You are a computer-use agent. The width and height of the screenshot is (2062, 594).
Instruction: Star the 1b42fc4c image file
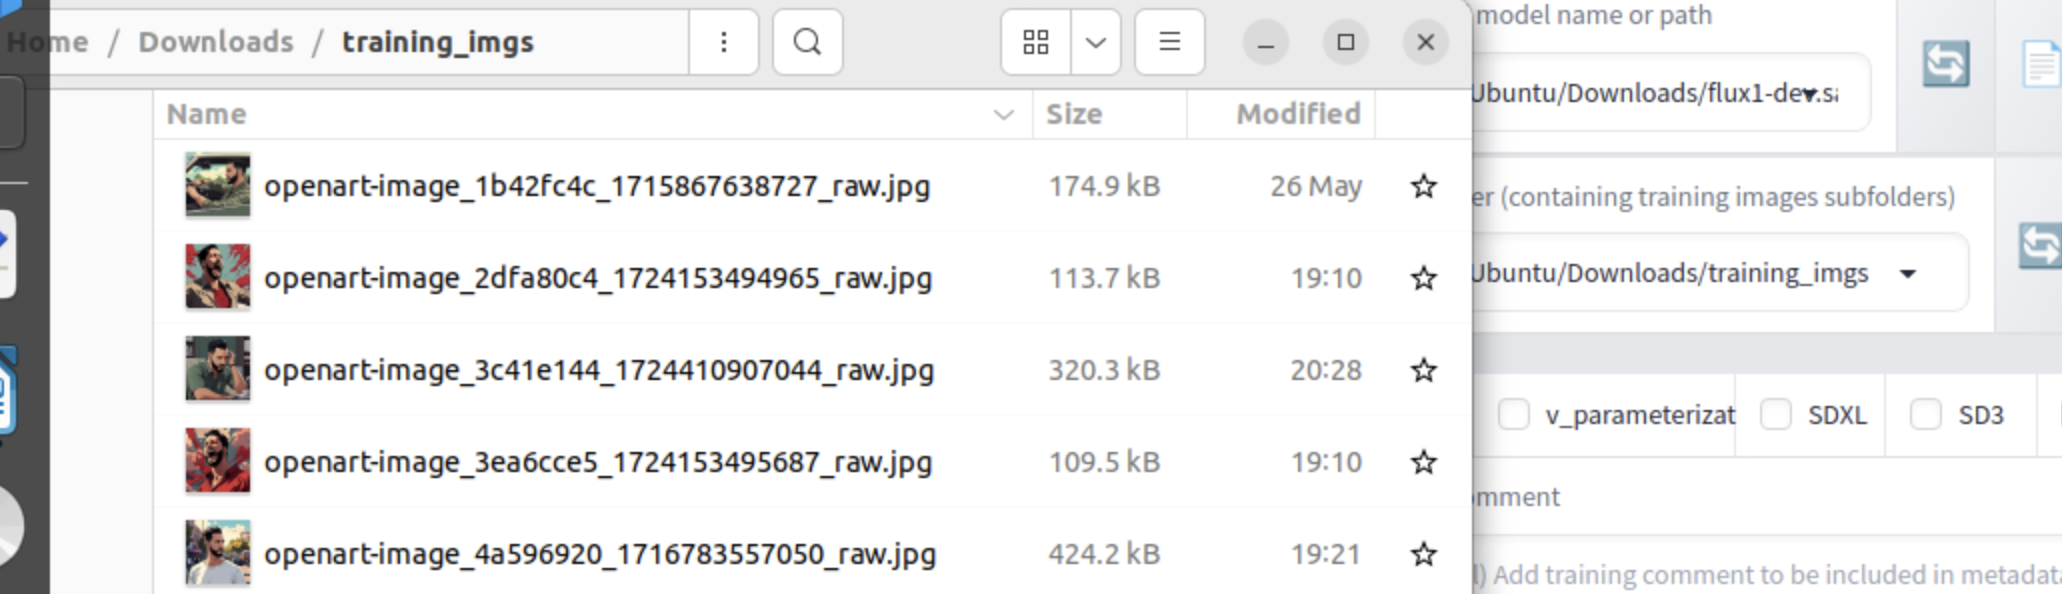pos(1423,186)
